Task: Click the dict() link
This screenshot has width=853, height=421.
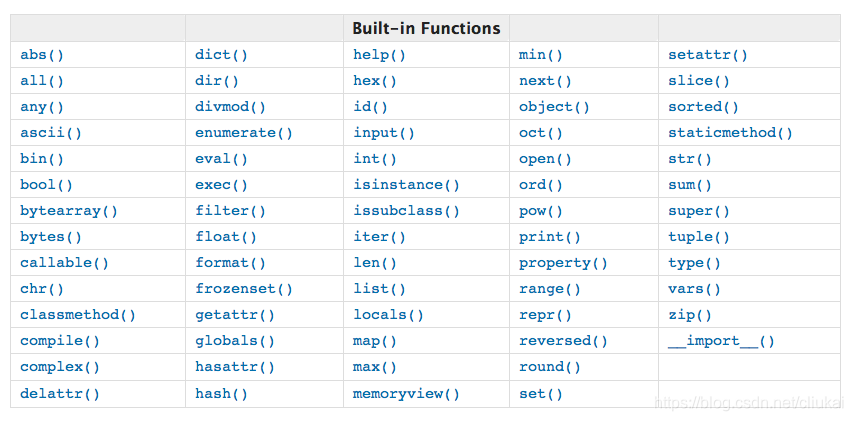Action: [221, 55]
